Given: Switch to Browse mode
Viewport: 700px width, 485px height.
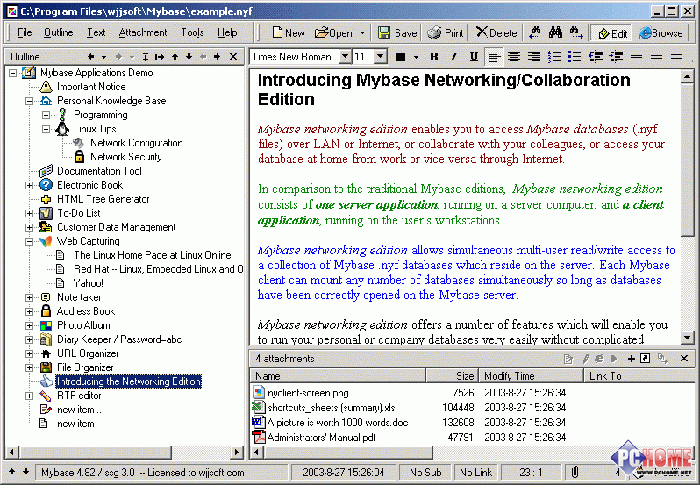Looking at the screenshot, I should pyautogui.click(x=661, y=33).
